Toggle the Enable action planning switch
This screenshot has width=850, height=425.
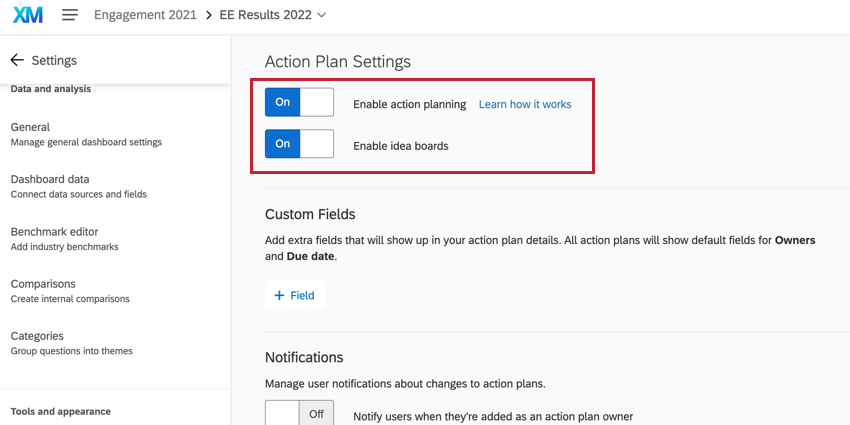299,103
